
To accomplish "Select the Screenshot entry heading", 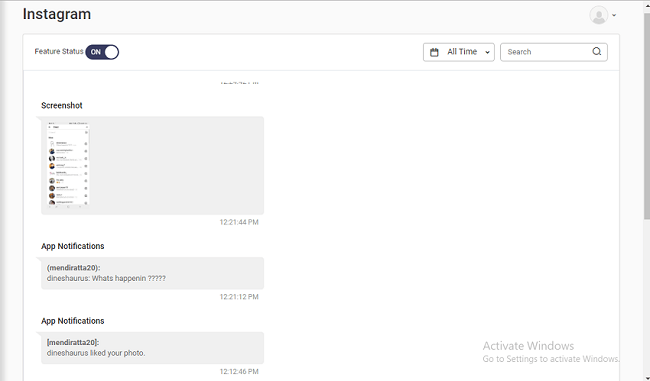I will point(62,105).
